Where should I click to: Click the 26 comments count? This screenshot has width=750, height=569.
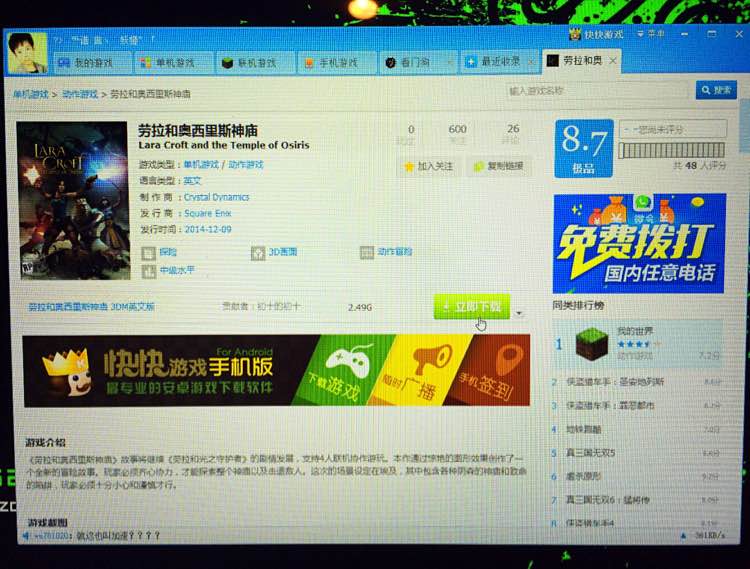point(513,129)
